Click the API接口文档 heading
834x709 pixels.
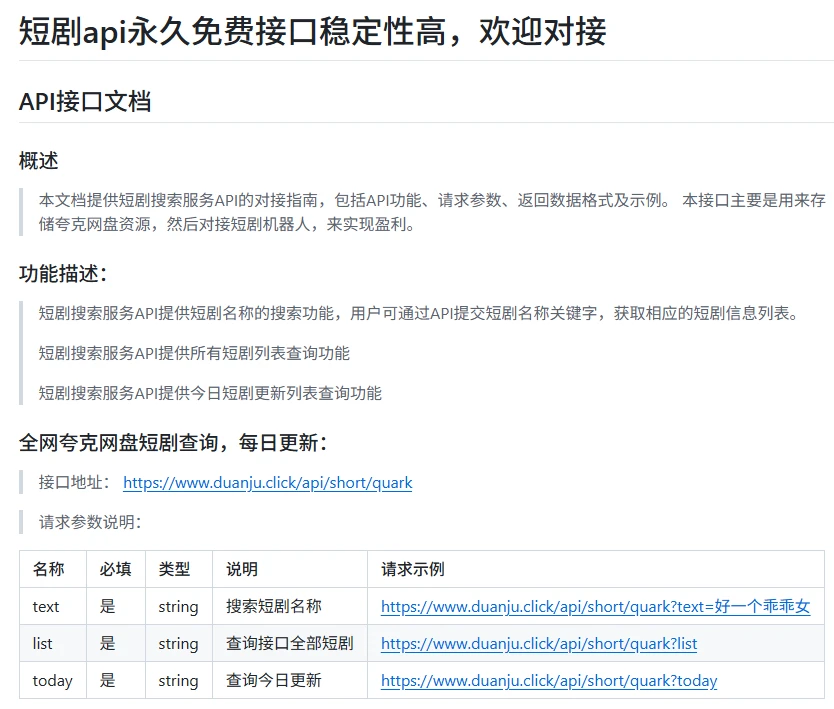tap(85, 101)
